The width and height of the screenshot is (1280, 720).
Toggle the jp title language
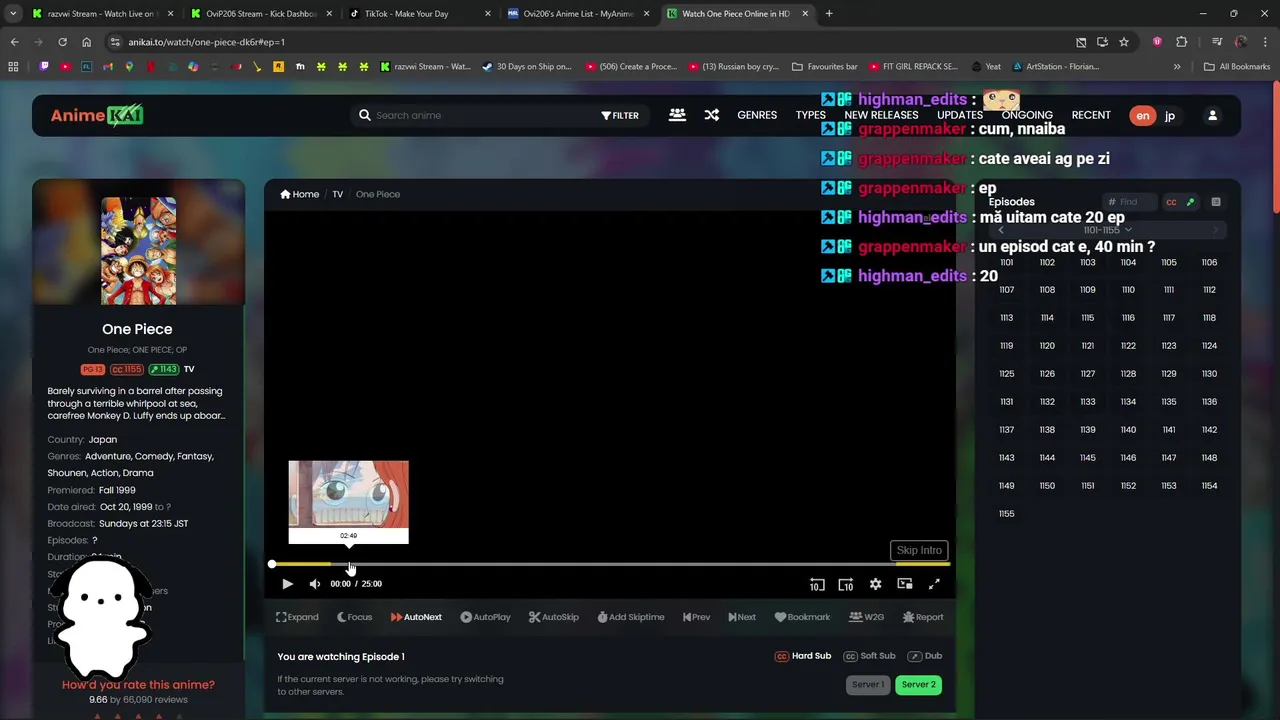tap(1170, 115)
